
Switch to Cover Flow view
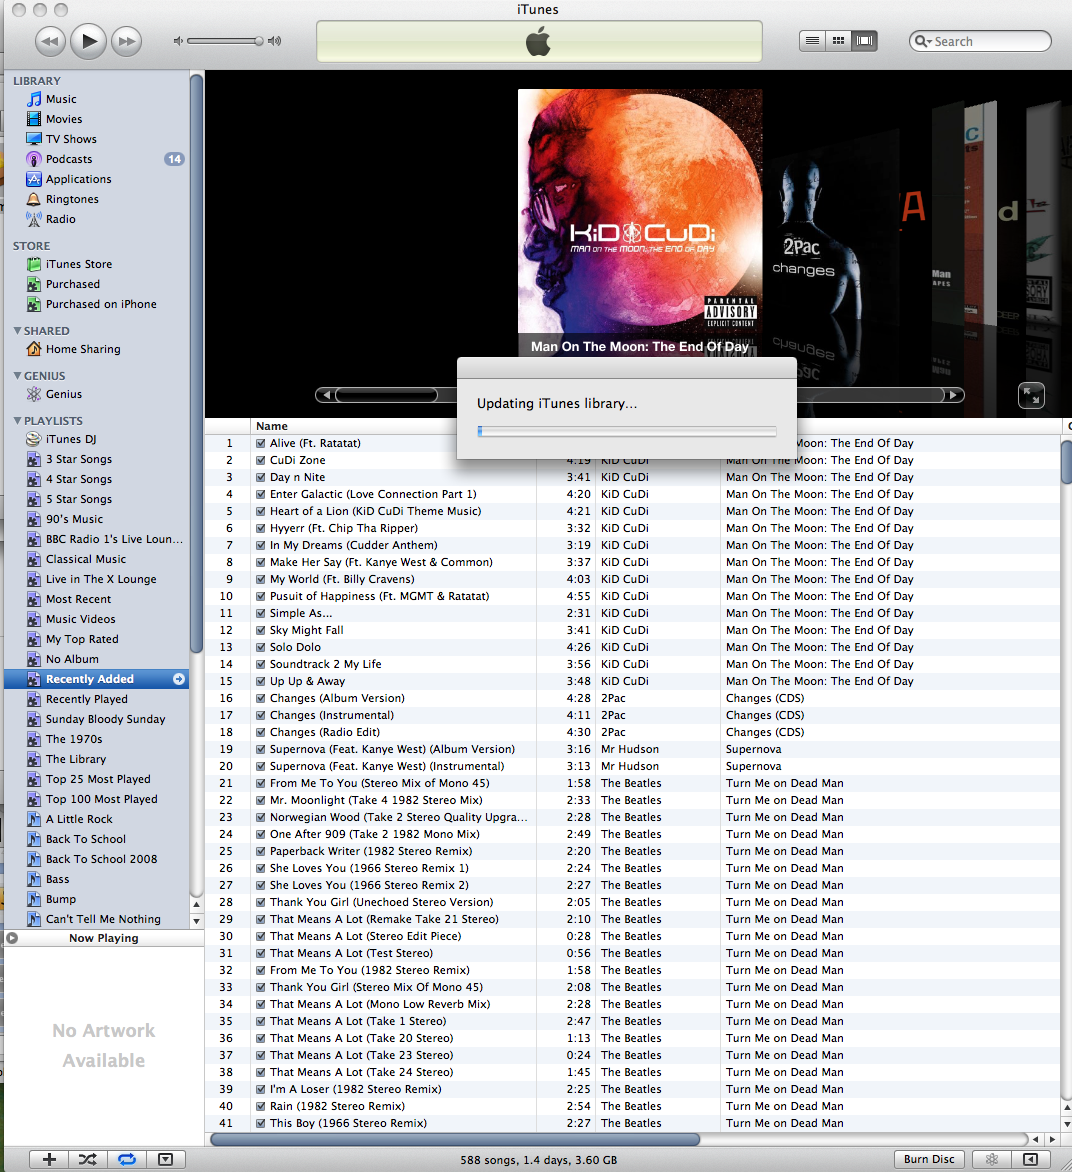(864, 41)
